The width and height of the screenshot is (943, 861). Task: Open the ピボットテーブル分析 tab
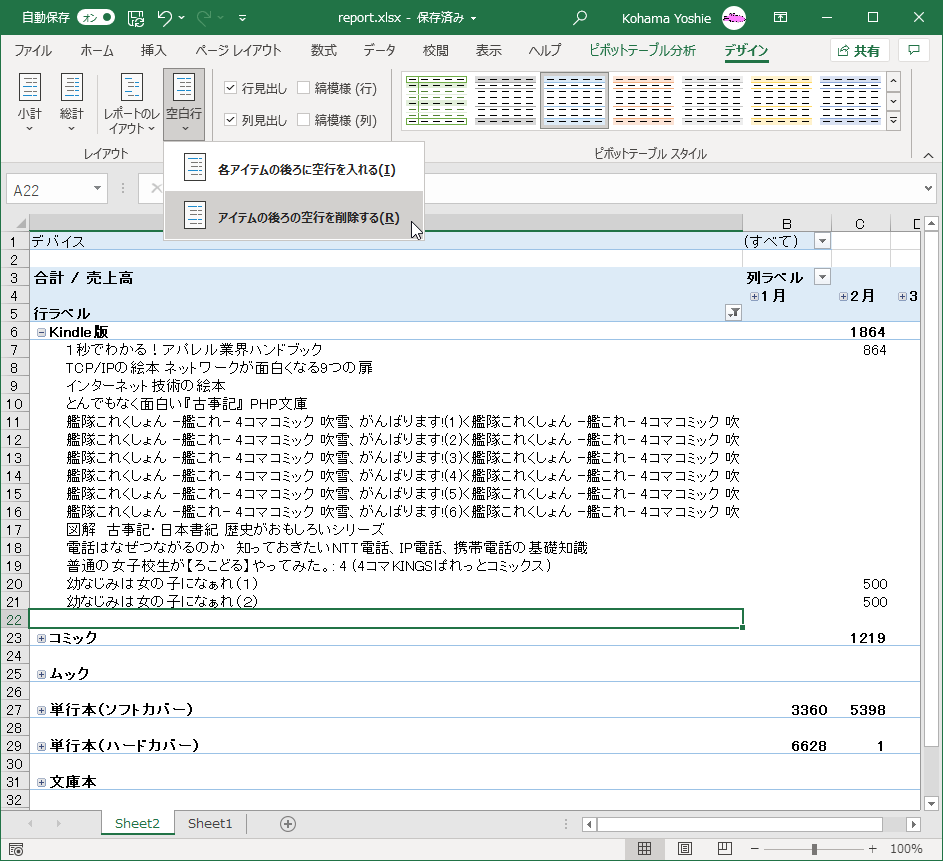[x=642, y=51]
